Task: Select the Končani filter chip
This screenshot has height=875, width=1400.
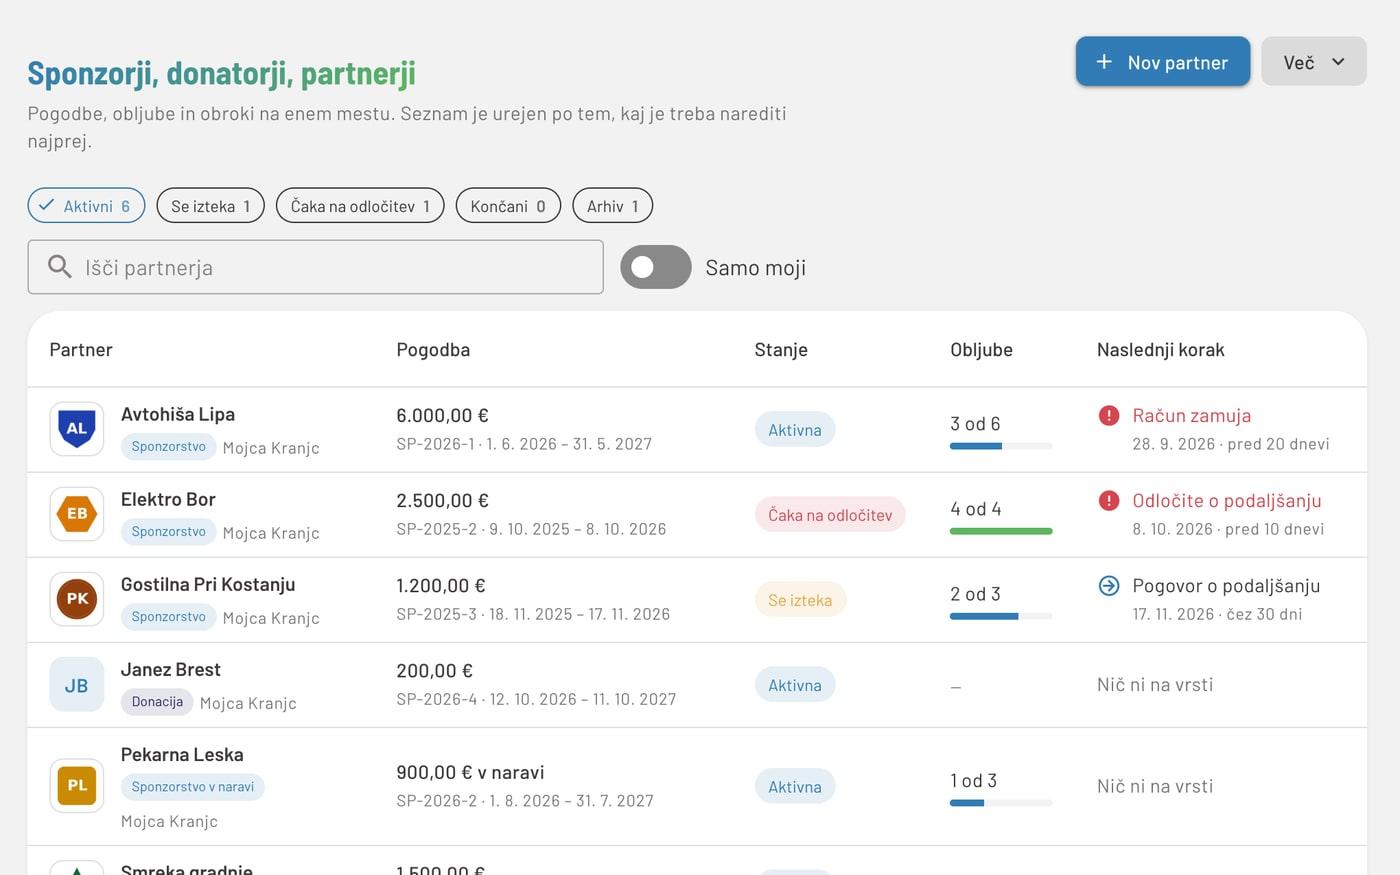Action: point(508,206)
